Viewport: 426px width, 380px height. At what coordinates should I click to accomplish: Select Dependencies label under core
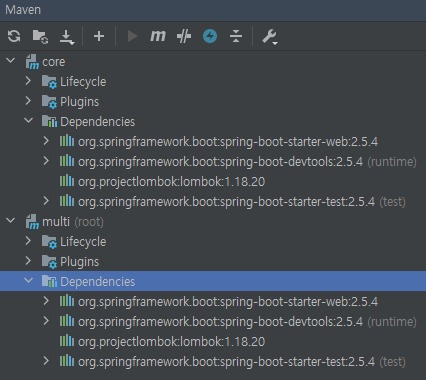point(98,122)
